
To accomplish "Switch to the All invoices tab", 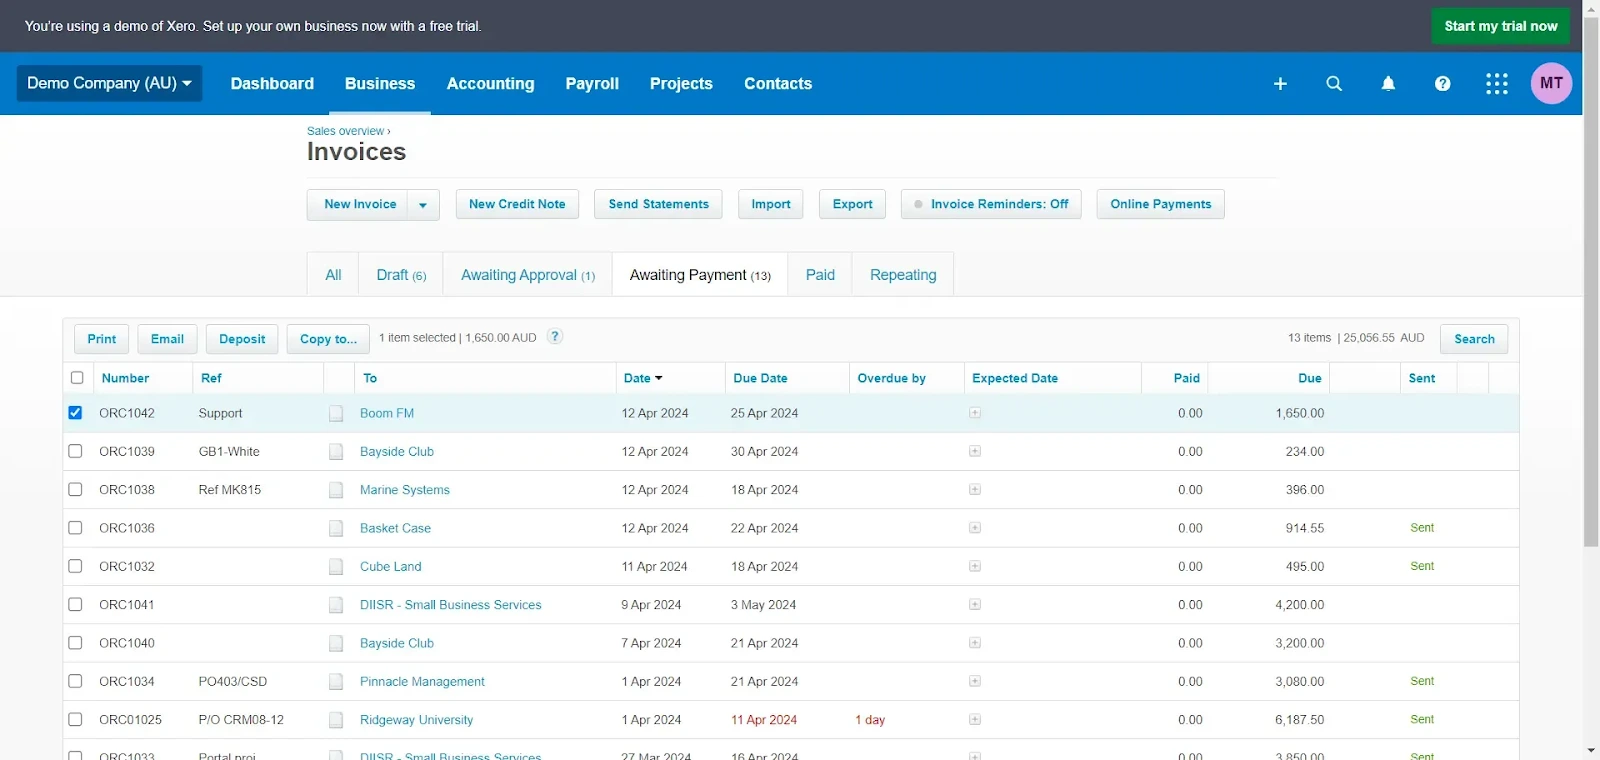I will pyautogui.click(x=333, y=275).
